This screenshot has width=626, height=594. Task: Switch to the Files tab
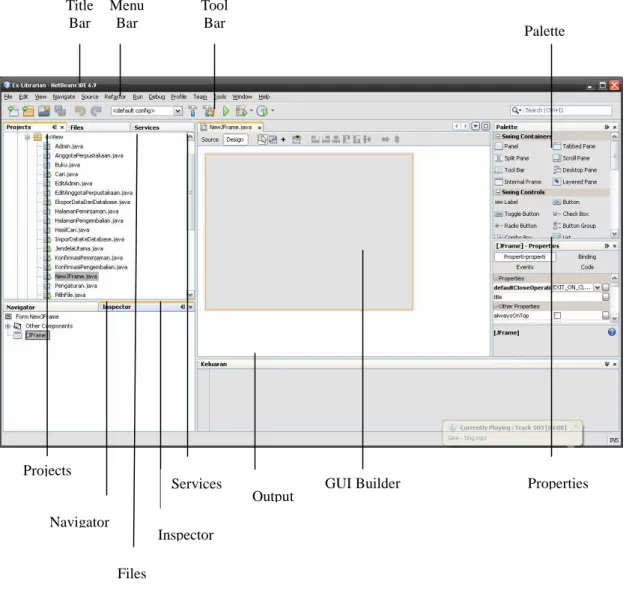pyautogui.click(x=98, y=128)
